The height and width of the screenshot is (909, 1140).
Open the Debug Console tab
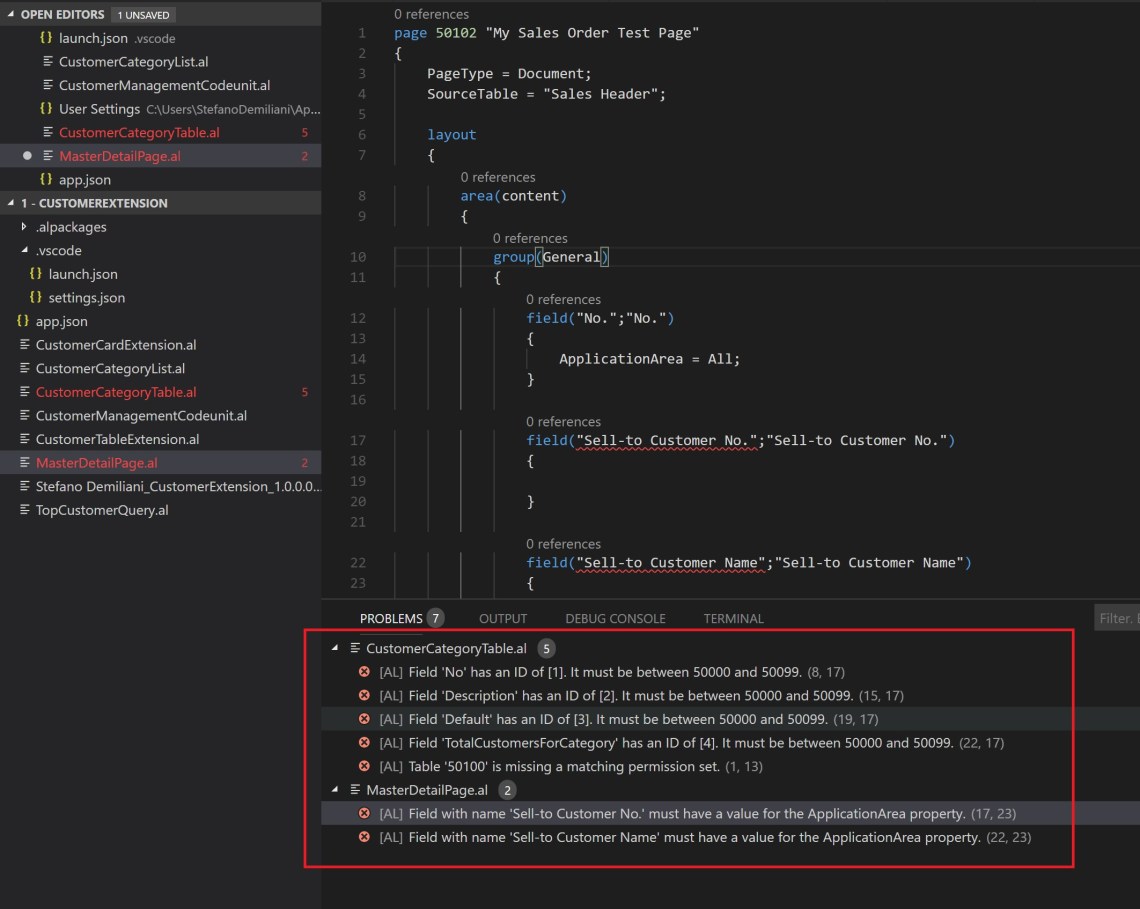point(615,619)
